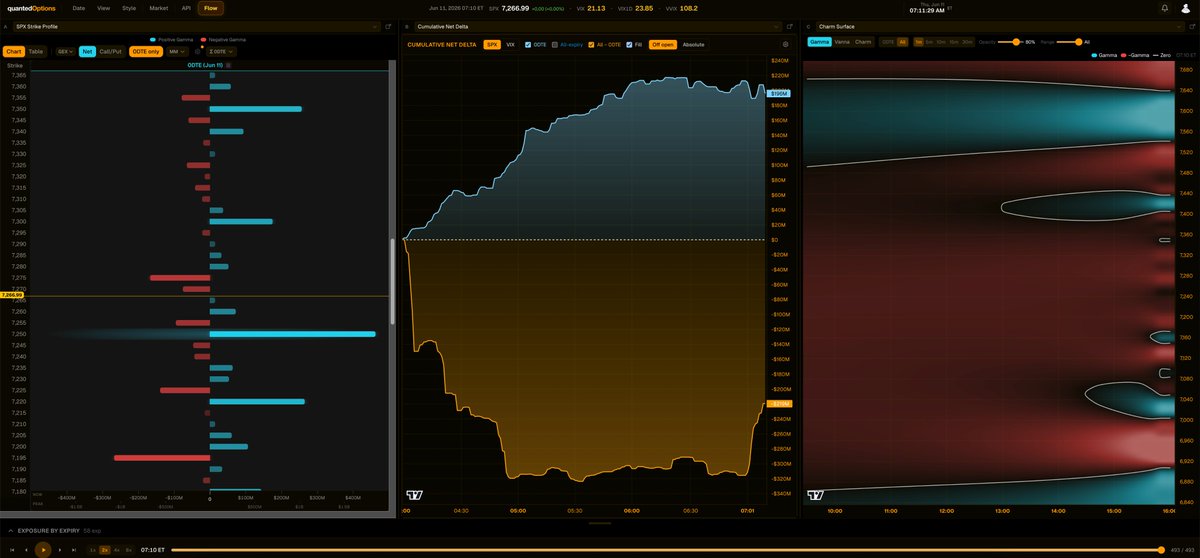1200x558 pixels.
Task: Set playback speed to 1x
Action: 93,550
